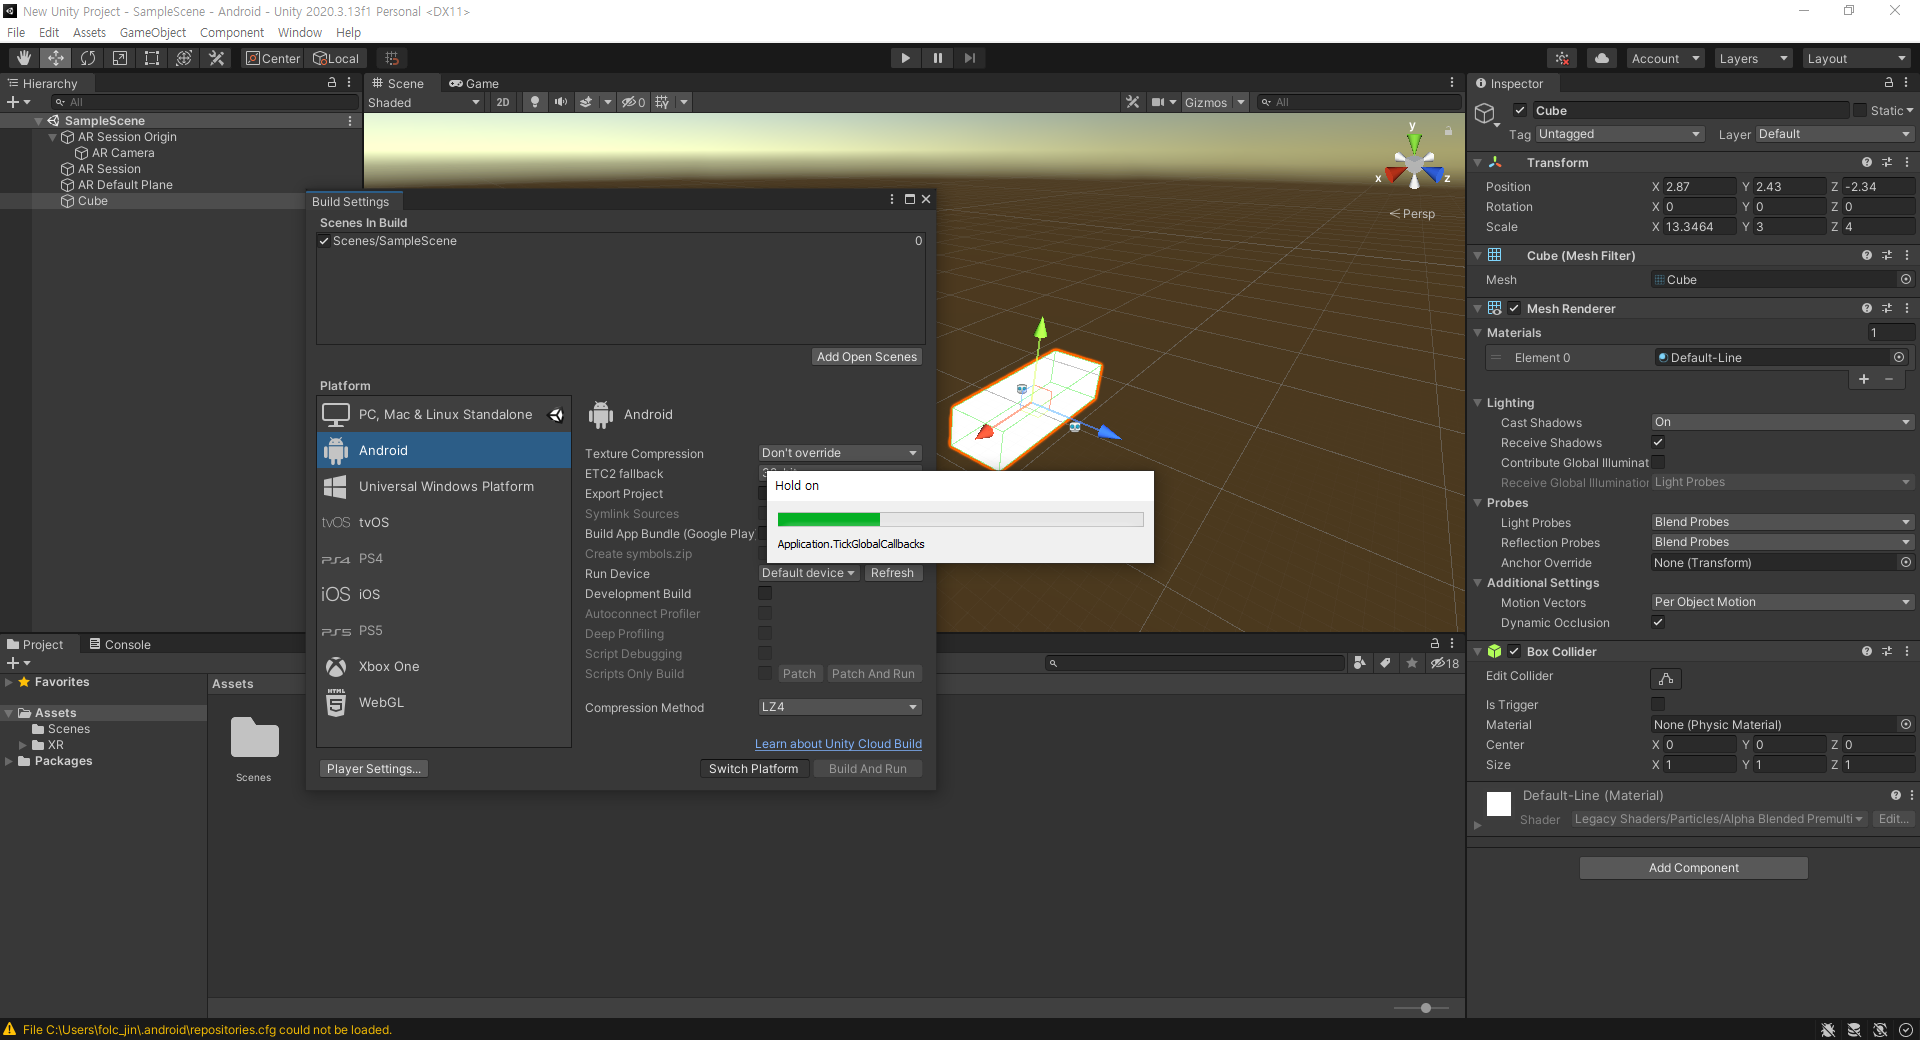Toggle Dynamic Occlusion checkbox
1920x1040 pixels.
[x=1658, y=622]
